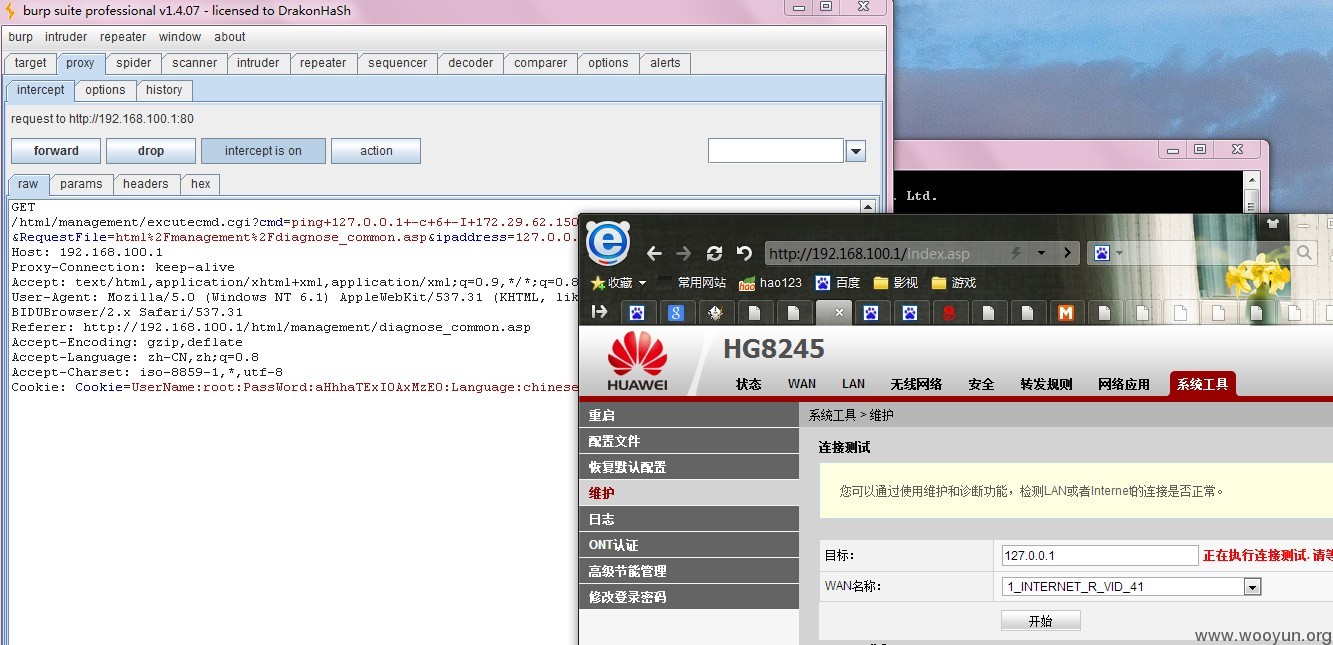Screen dimensions: 1333x645
Task: Open the 安全 router tab
Action: pyautogui.click(x=982, y=384)
